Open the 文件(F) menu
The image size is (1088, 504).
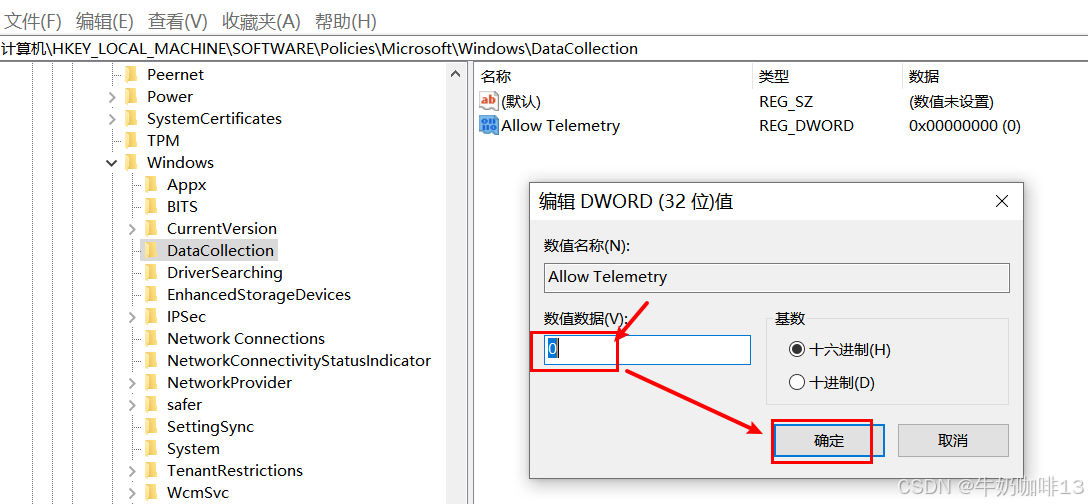pyautogui.click(x=33, y=21)
